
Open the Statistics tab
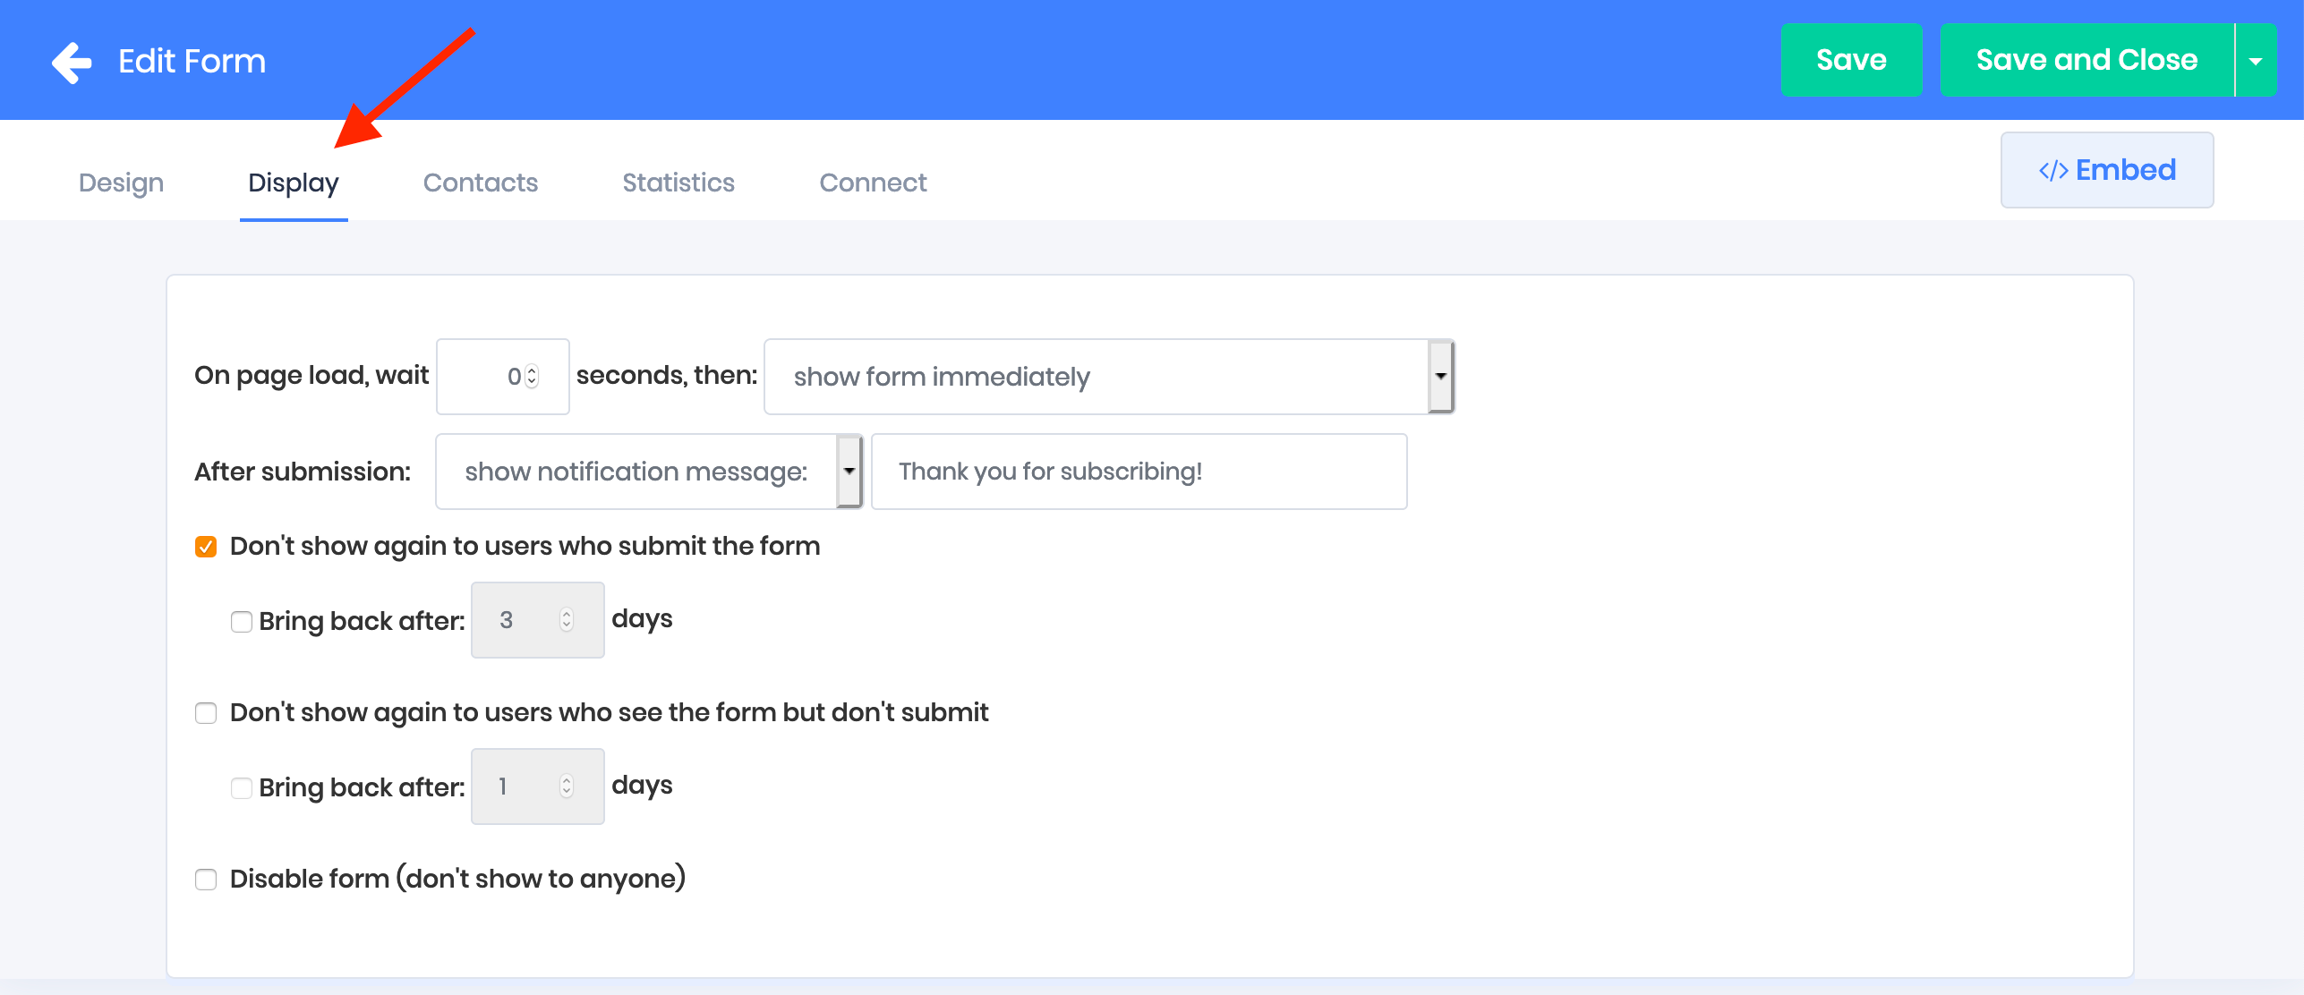click(678, 183)
